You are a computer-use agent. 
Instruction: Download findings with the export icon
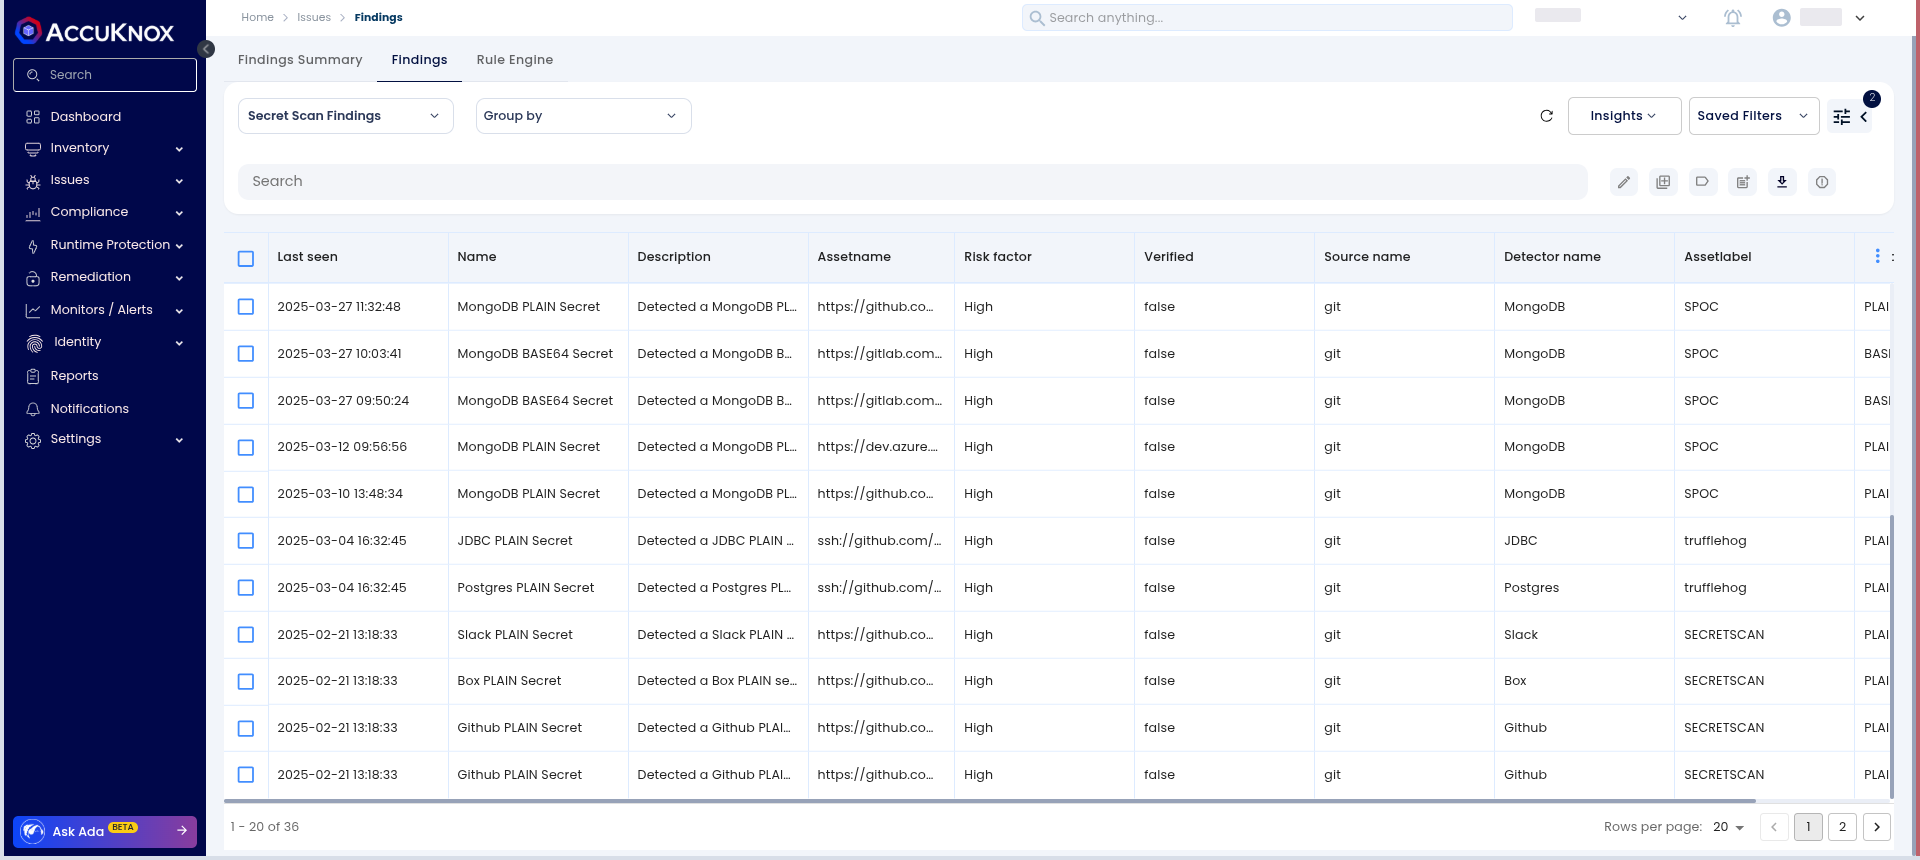[1782, 182]
